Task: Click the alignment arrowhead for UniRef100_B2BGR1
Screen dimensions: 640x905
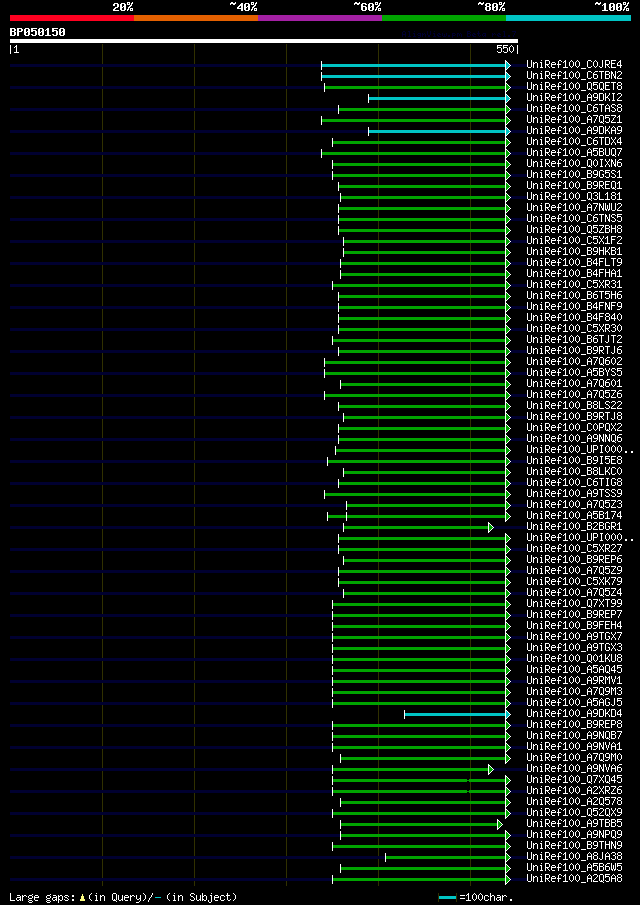Action: (x=491, y=527)
